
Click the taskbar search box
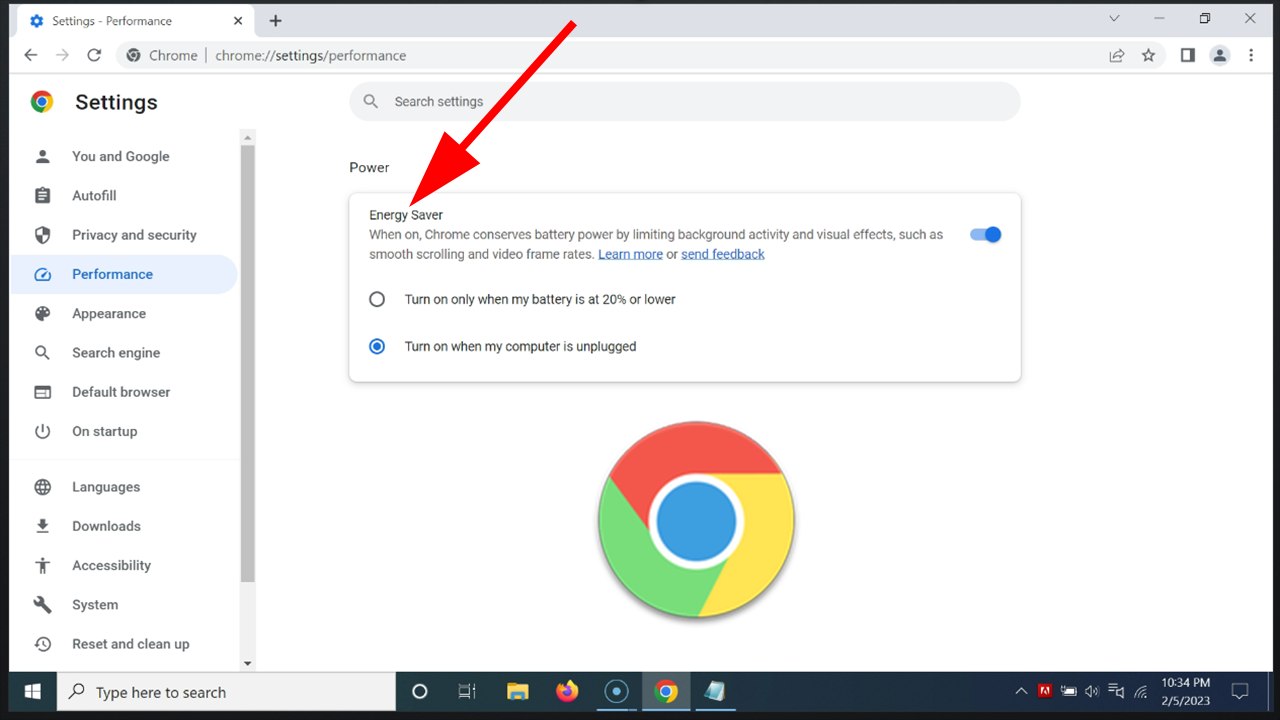[226, 692]
